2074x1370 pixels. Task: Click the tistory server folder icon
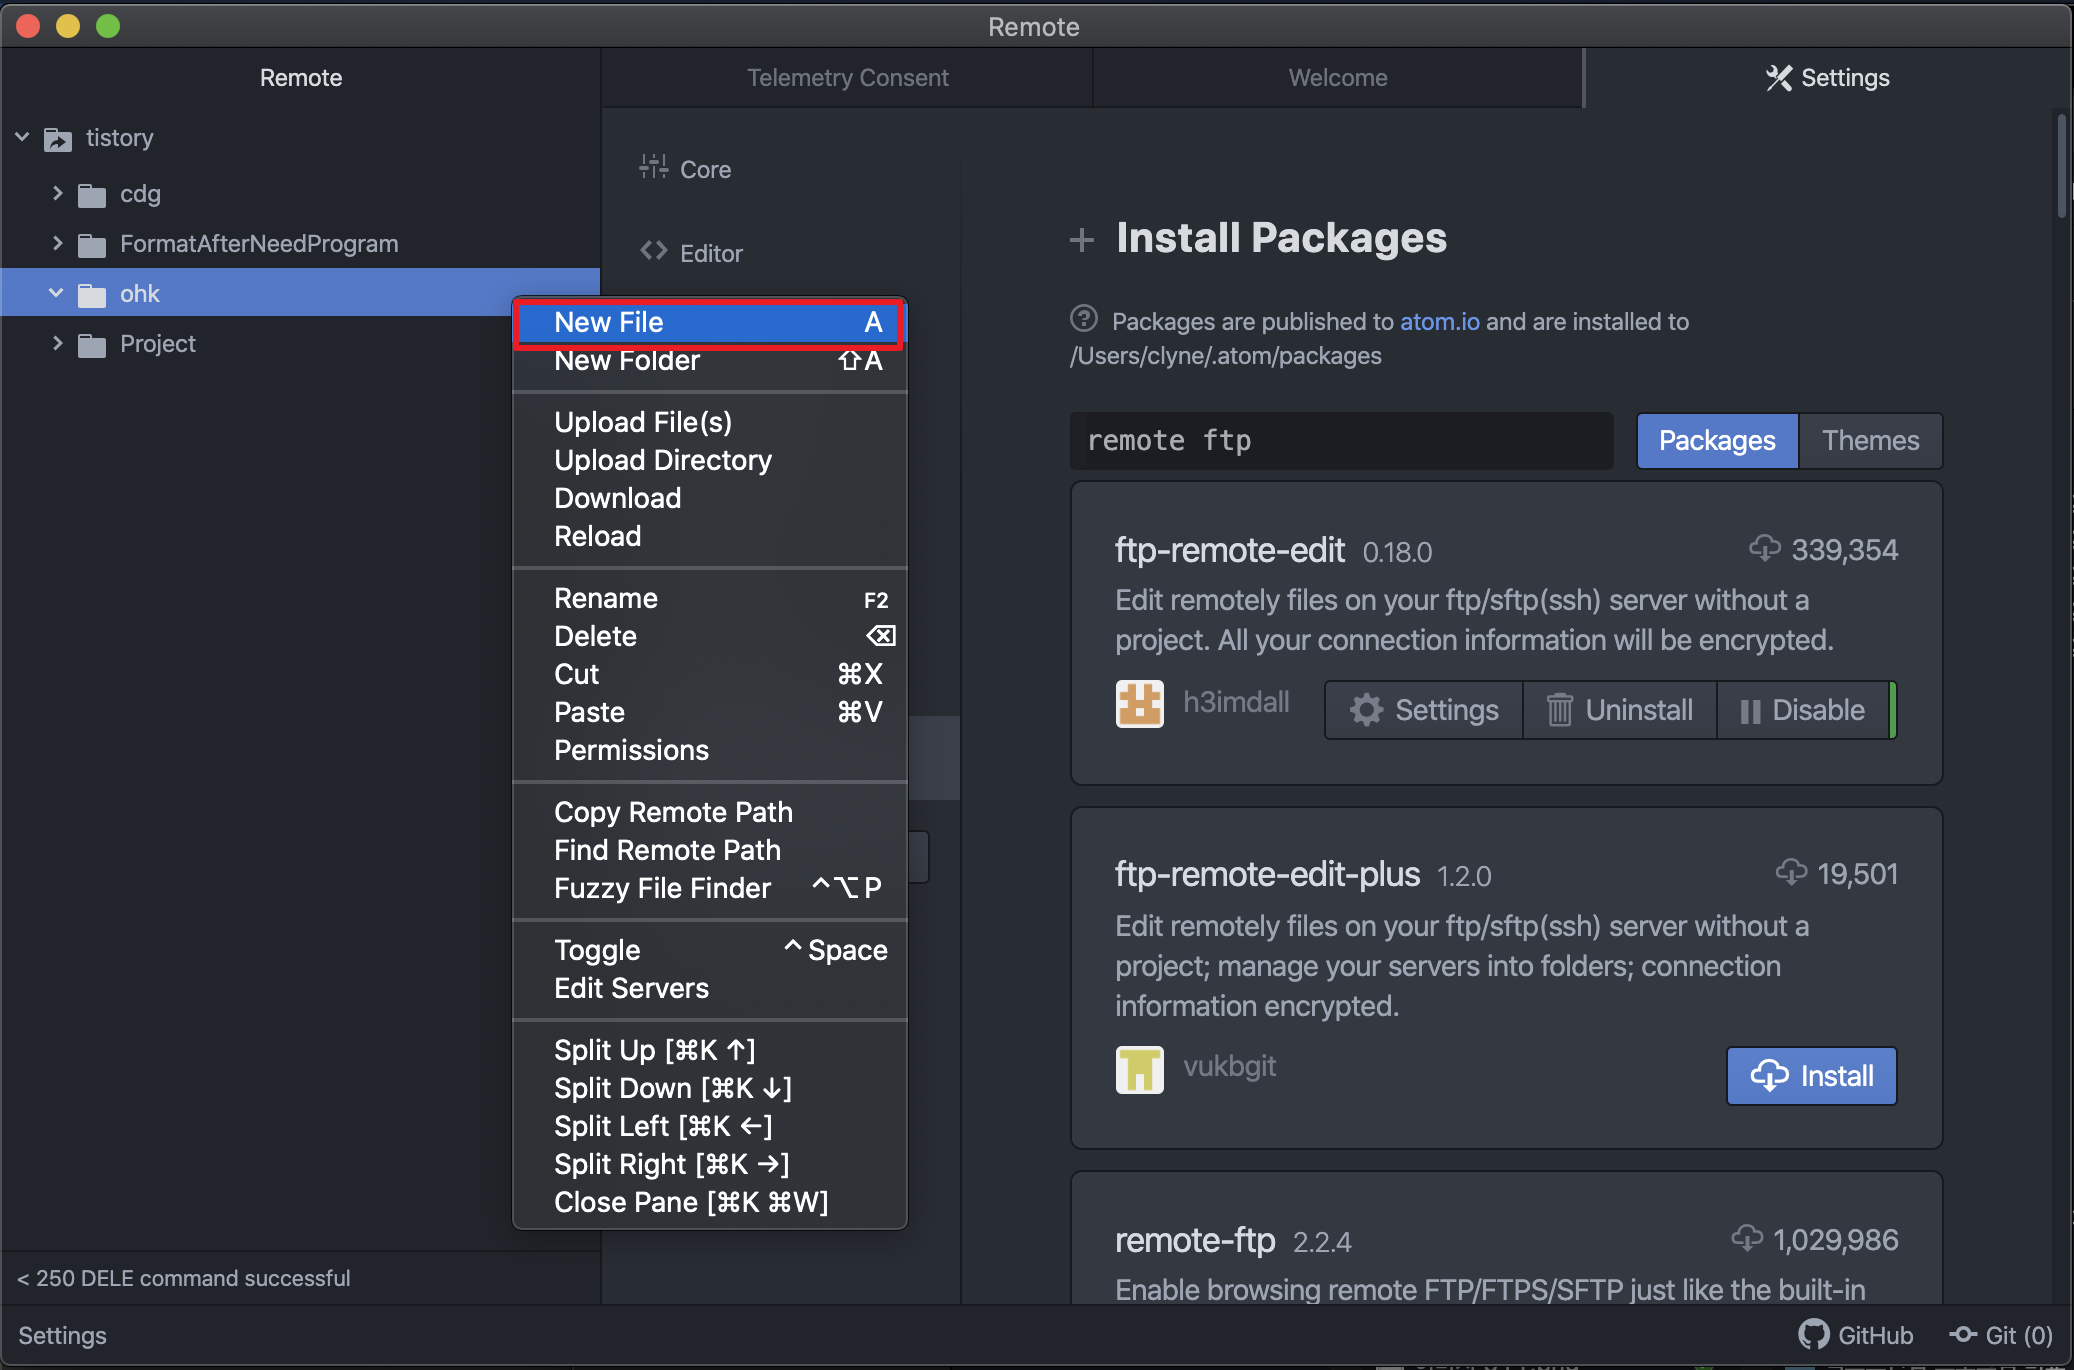pyautogui.click(x=58, y=139)
